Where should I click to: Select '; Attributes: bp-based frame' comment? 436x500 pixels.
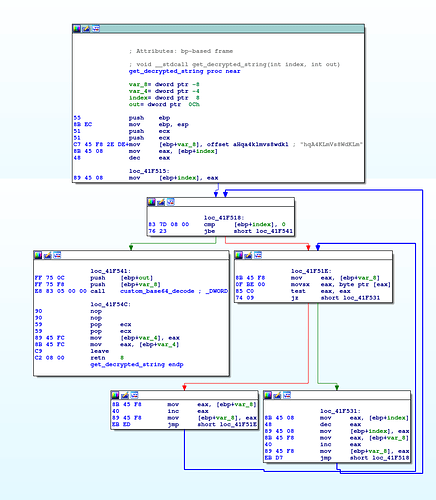[x=181, y=51]
